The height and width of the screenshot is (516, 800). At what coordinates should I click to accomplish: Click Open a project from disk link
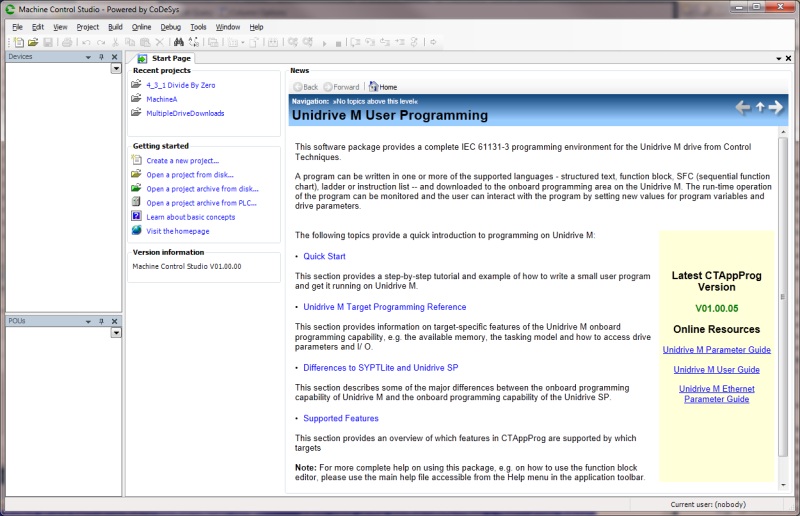190,175
